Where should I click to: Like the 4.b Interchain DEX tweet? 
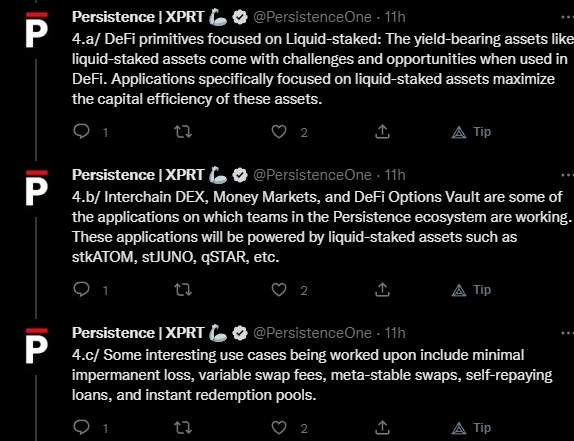coord(279,289)
